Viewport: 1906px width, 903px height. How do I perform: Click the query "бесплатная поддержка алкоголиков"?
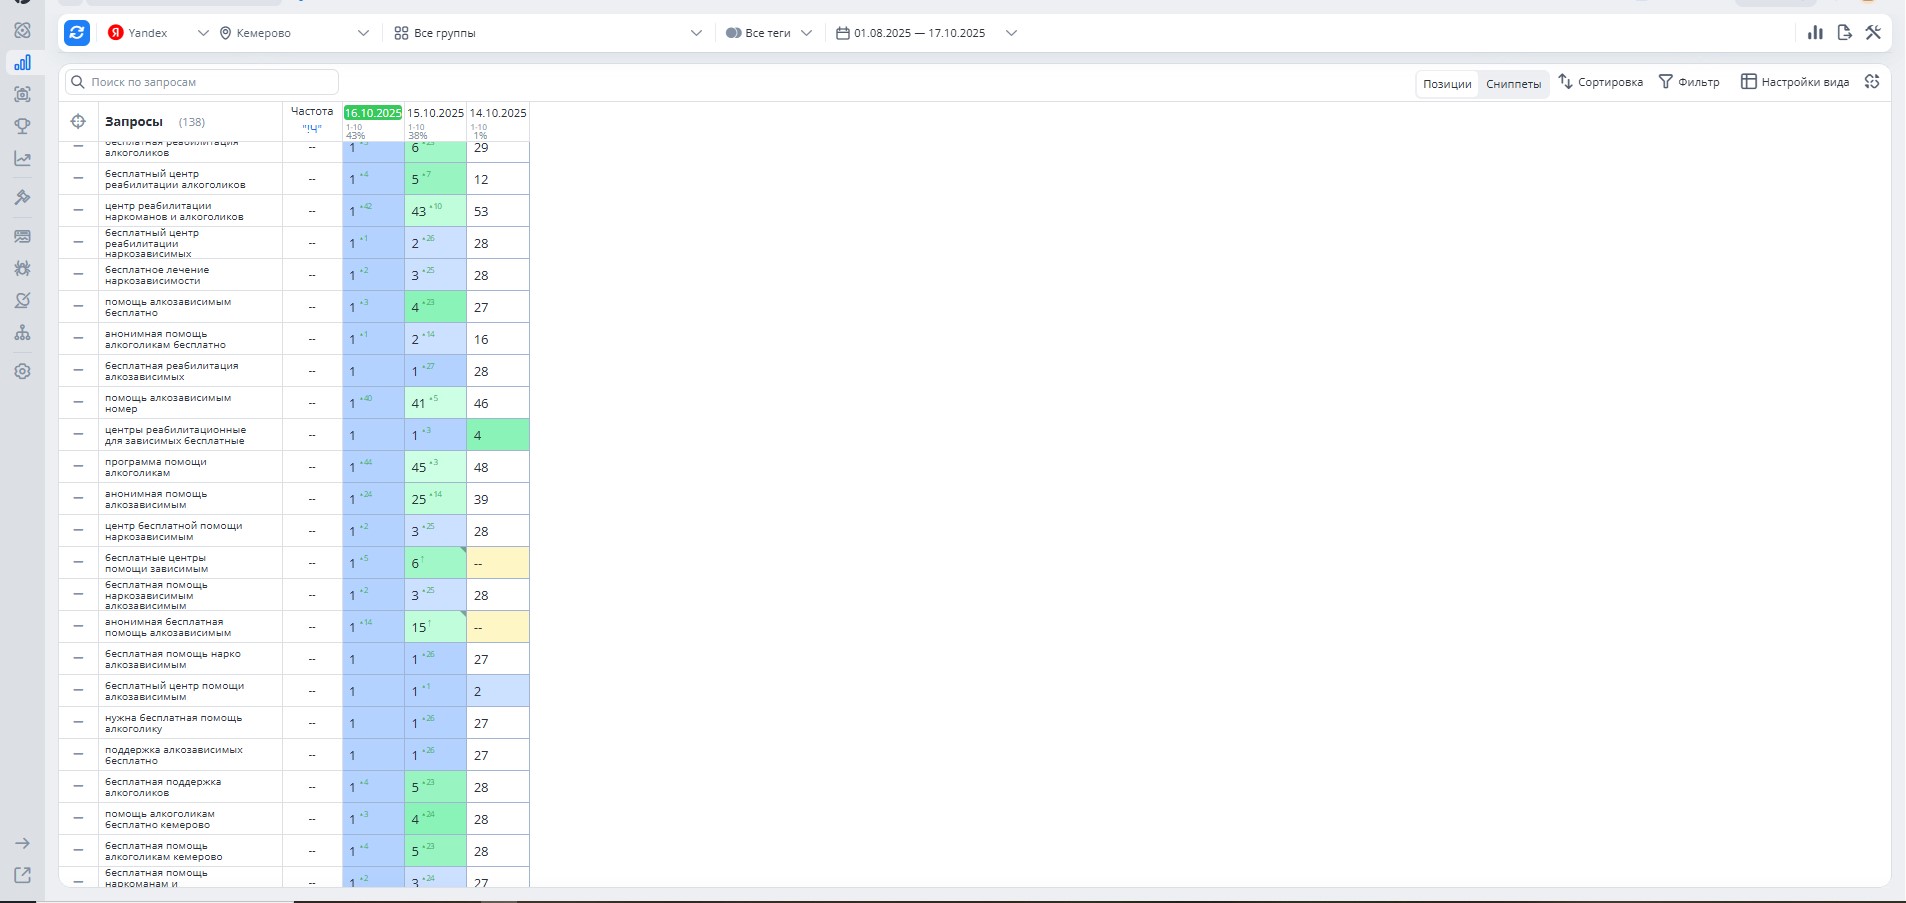coord(163,787)
